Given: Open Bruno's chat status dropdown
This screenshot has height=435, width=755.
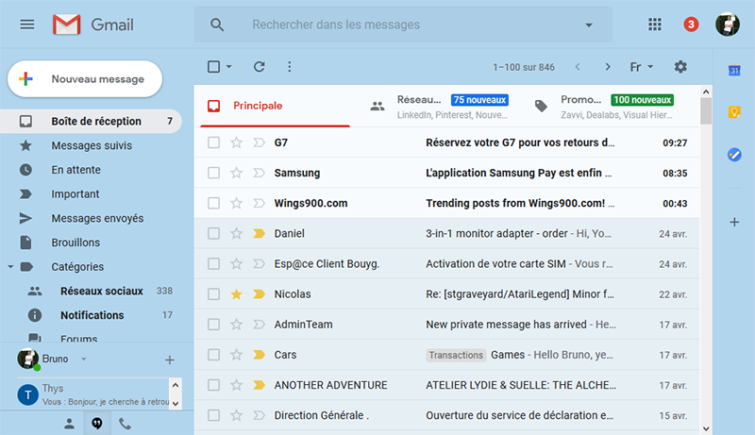Looking at the screenshot, I should pos(83,359).
